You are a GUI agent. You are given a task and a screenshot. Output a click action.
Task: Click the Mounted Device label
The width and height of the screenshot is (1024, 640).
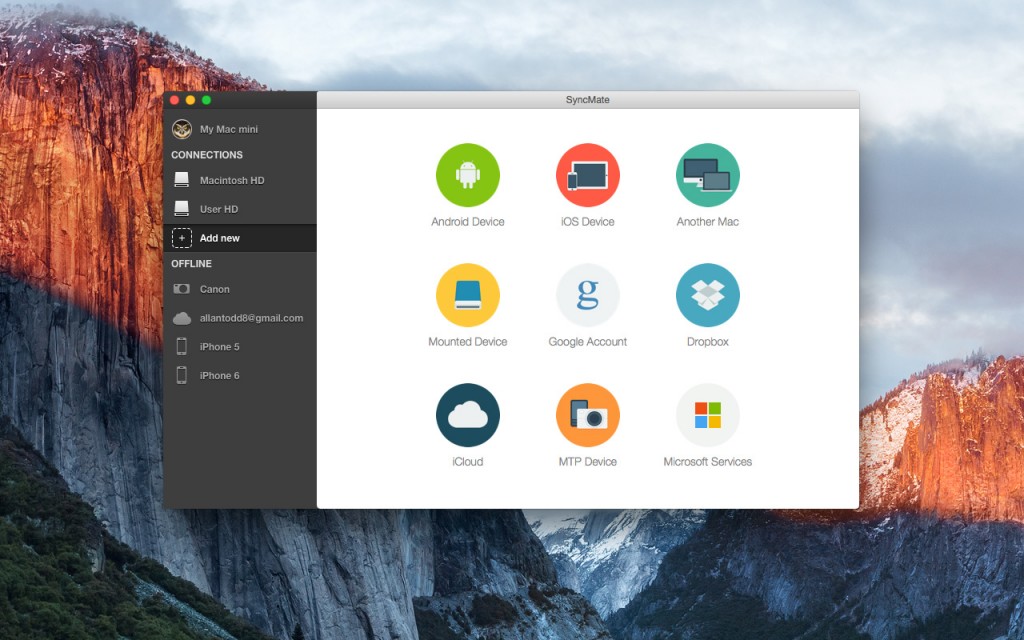(468, 342)
